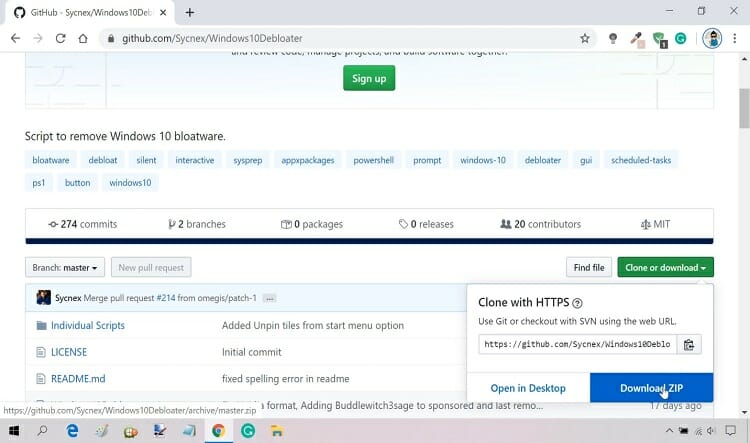
Task: Open the Chrome profile avatar
Action: [712, 38]
